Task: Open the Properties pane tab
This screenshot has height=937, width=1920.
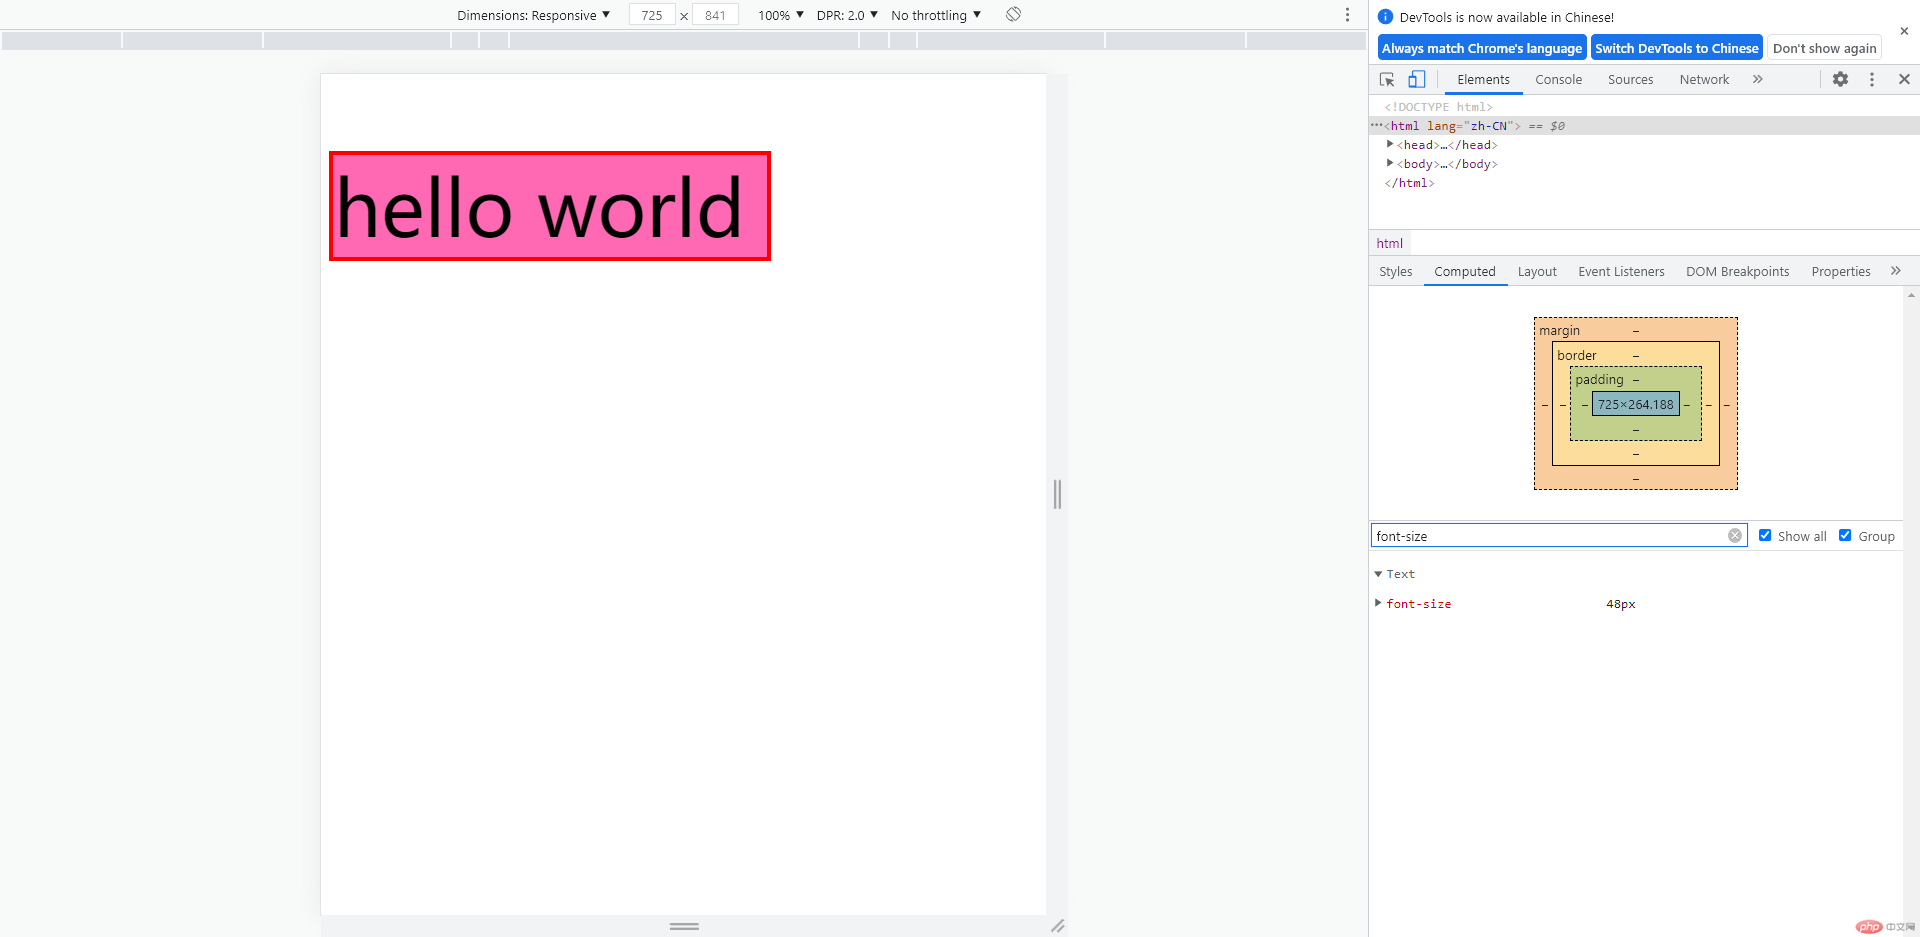Action: point(1840,271)
